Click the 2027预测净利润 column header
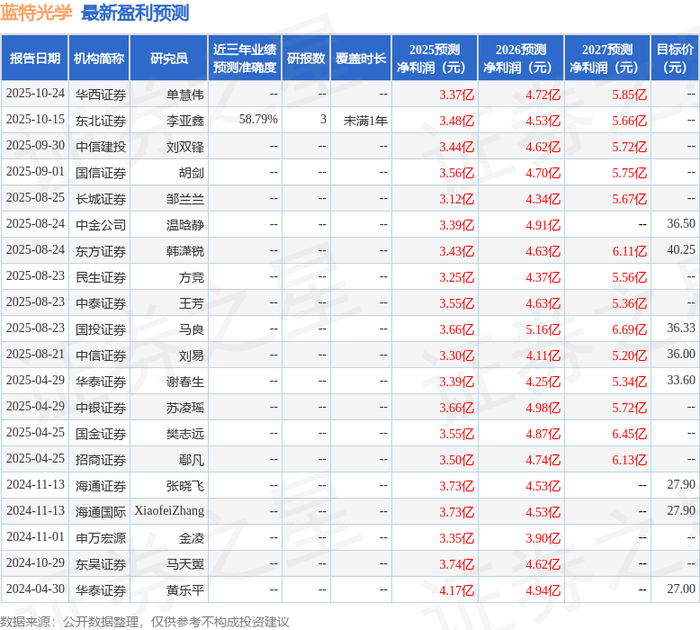Image resolution: width=700 pixels, height=630 pixels. coord(607,58)
